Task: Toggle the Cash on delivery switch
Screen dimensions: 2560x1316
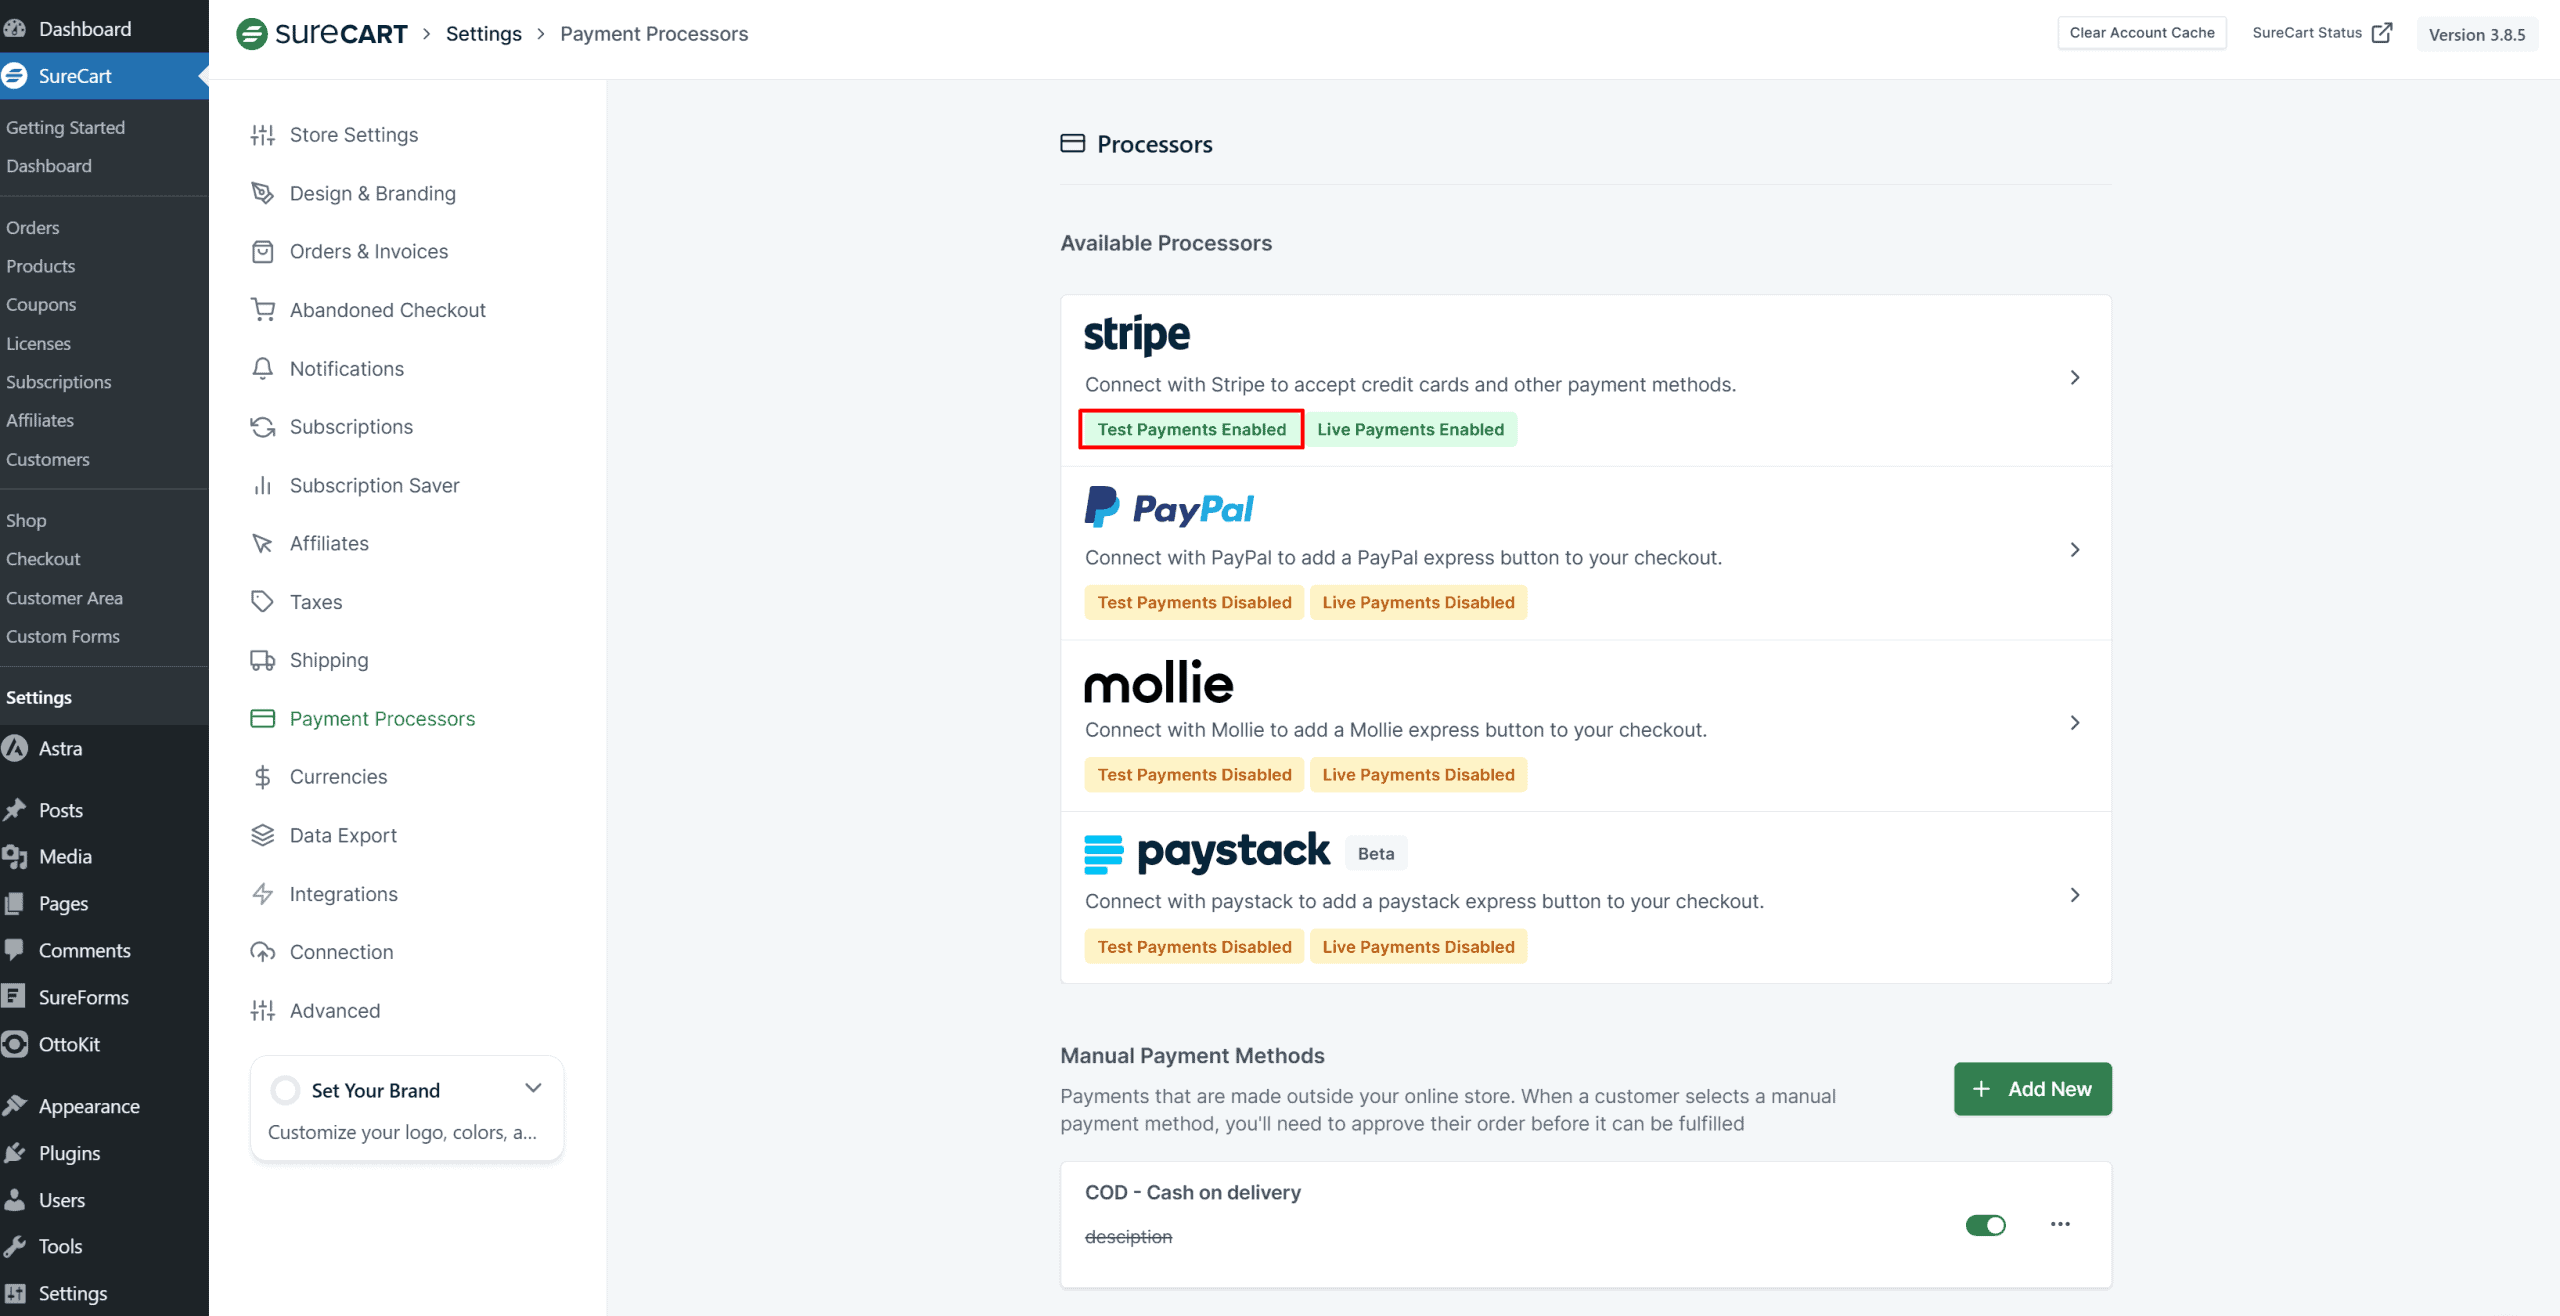Action: (1985, 1225)
